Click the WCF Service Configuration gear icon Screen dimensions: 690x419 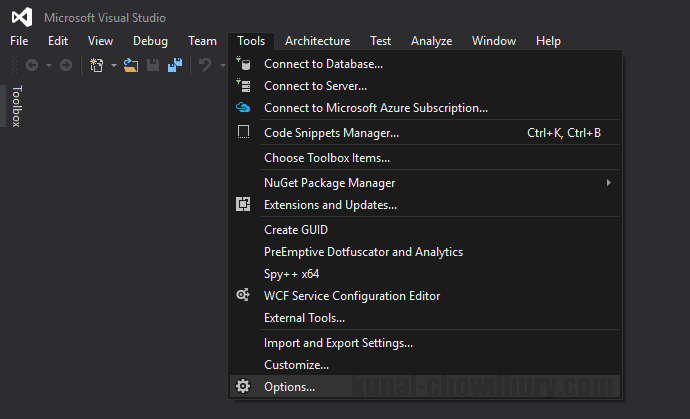(243, 296)
